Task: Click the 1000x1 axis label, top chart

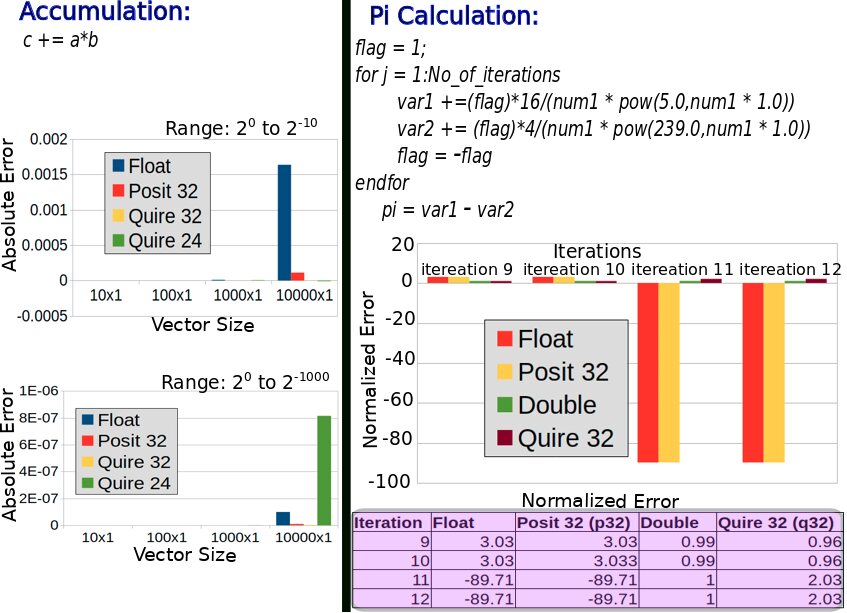Action: click(x=238, y=295)
